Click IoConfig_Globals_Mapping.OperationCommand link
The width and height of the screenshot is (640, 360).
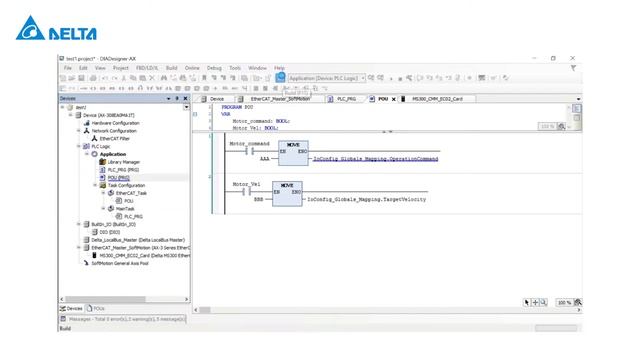click(x=376, y=159)
